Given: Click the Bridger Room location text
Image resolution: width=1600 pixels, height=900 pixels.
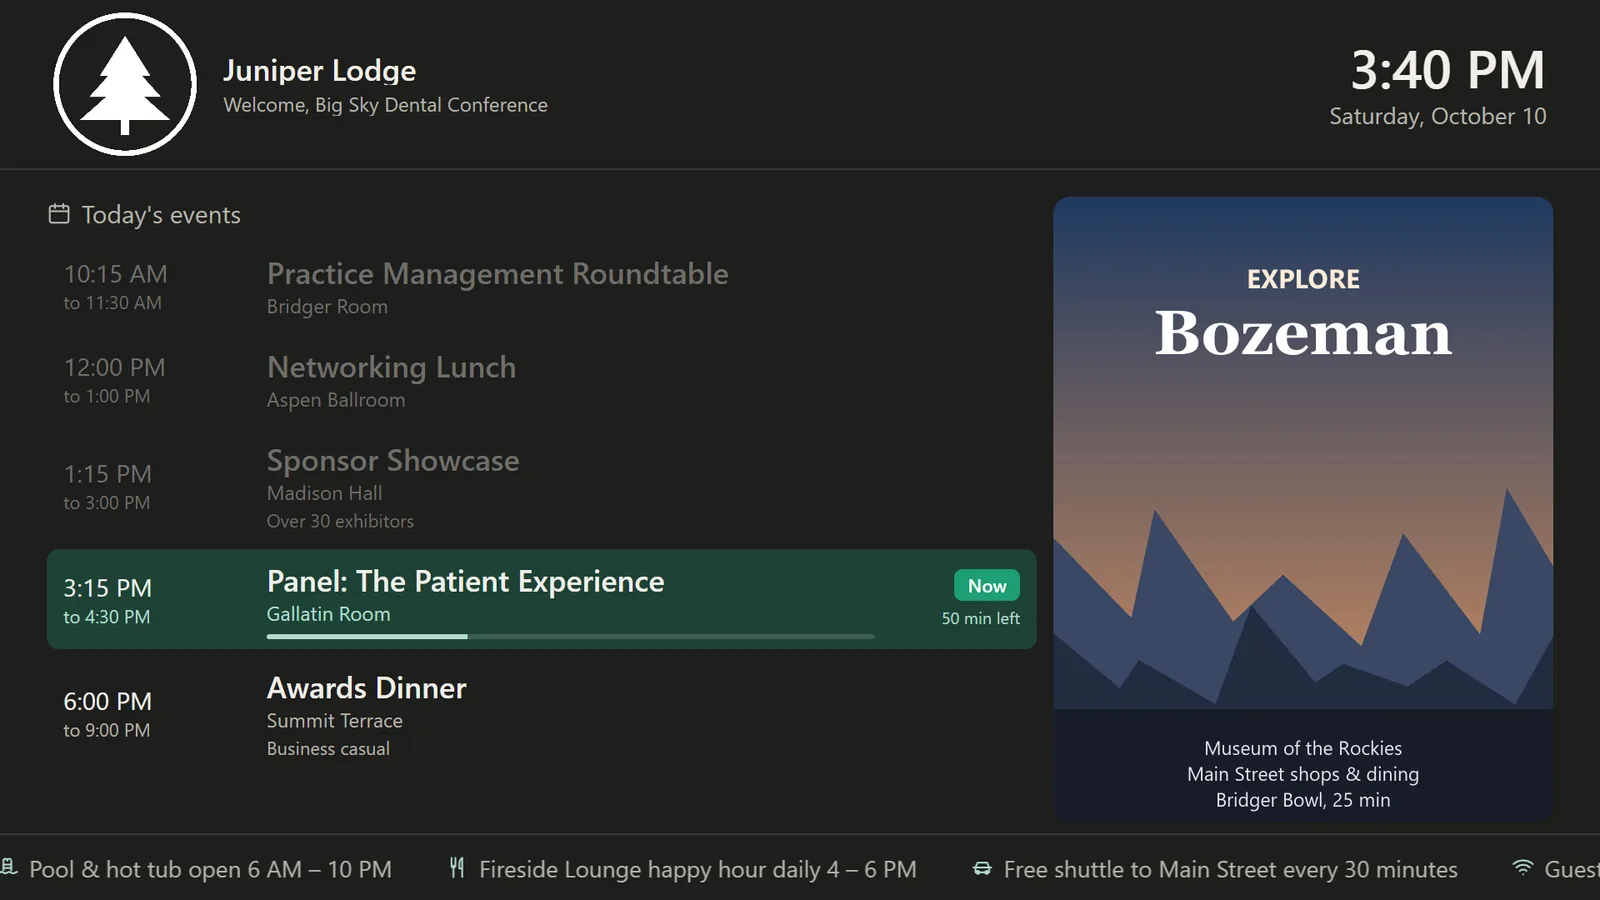Looking at the screenshot, I should [x=327, y=307].
